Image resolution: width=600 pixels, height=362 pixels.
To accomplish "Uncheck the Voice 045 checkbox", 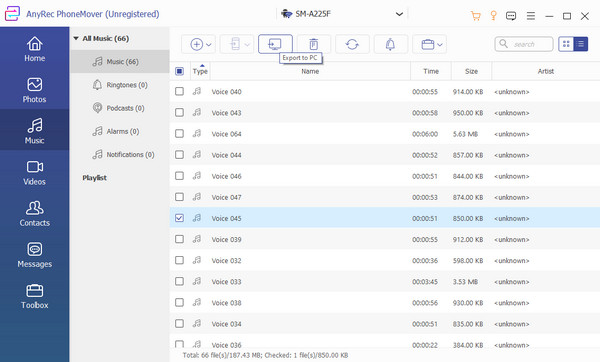I will (179, 218).
